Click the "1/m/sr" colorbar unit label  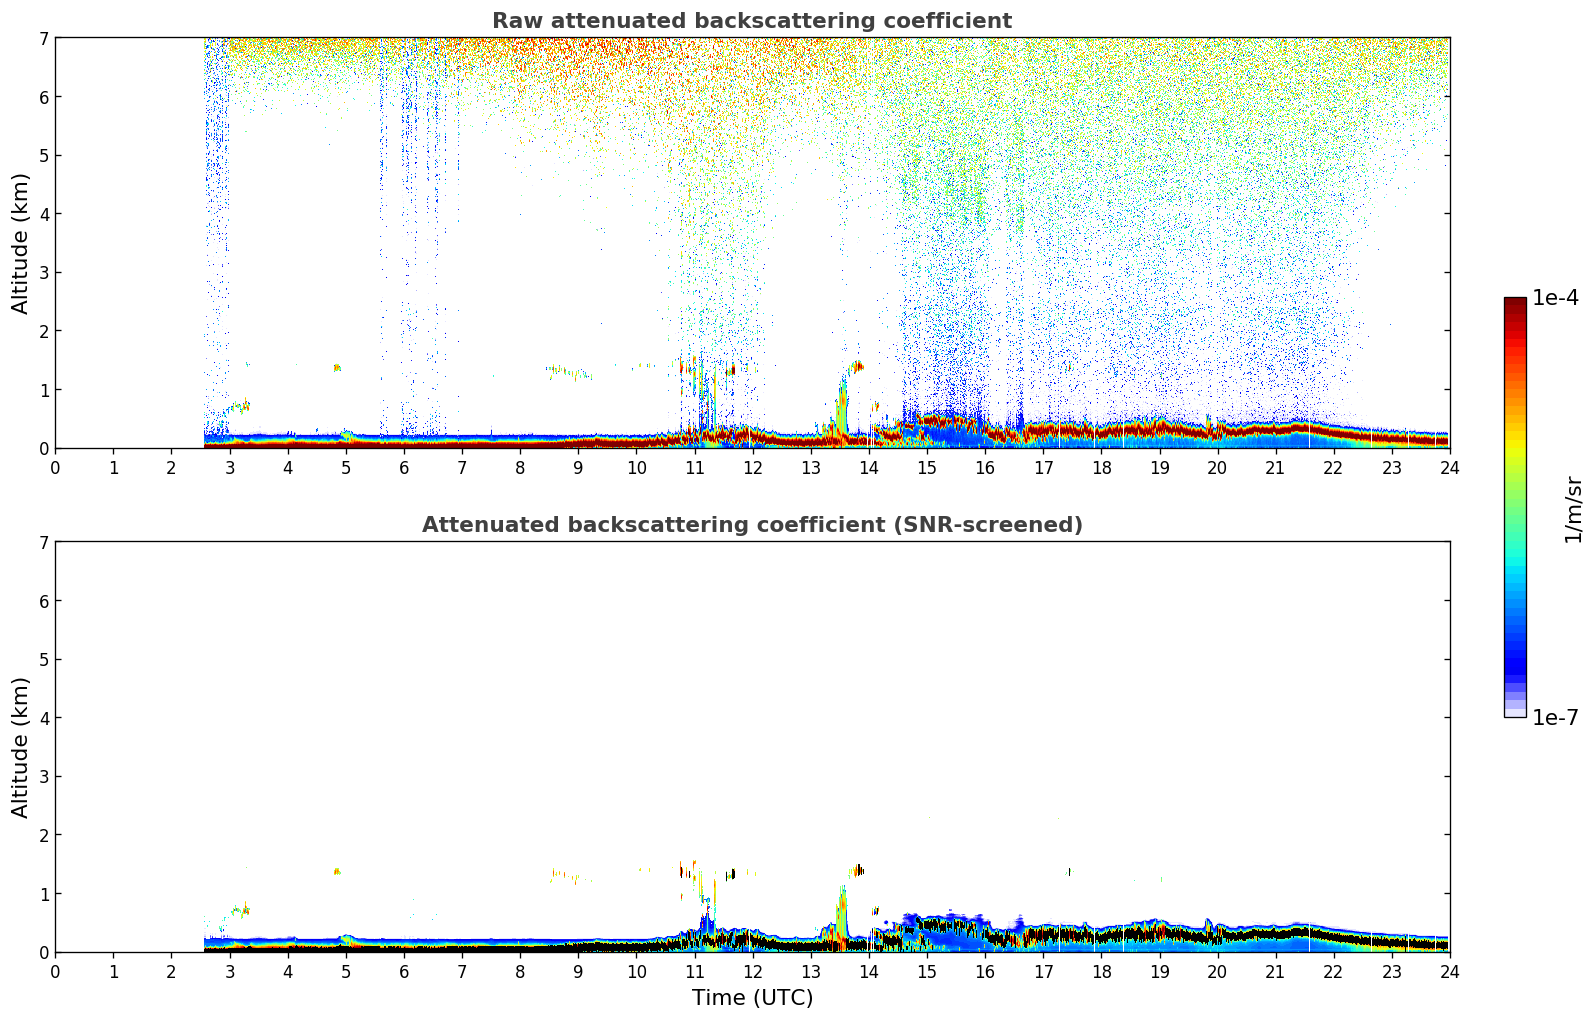[1574, 509]
